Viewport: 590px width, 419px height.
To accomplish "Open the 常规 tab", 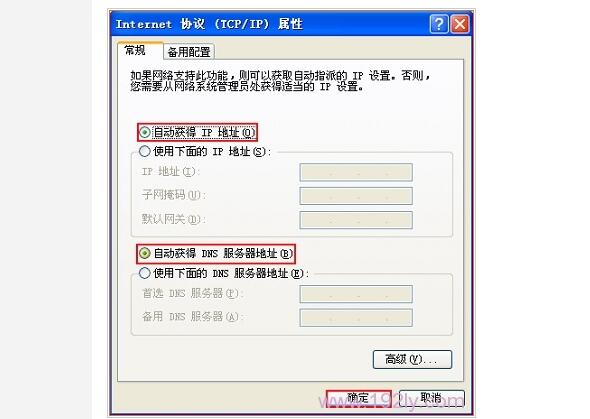I will click(x=135, y=50).
